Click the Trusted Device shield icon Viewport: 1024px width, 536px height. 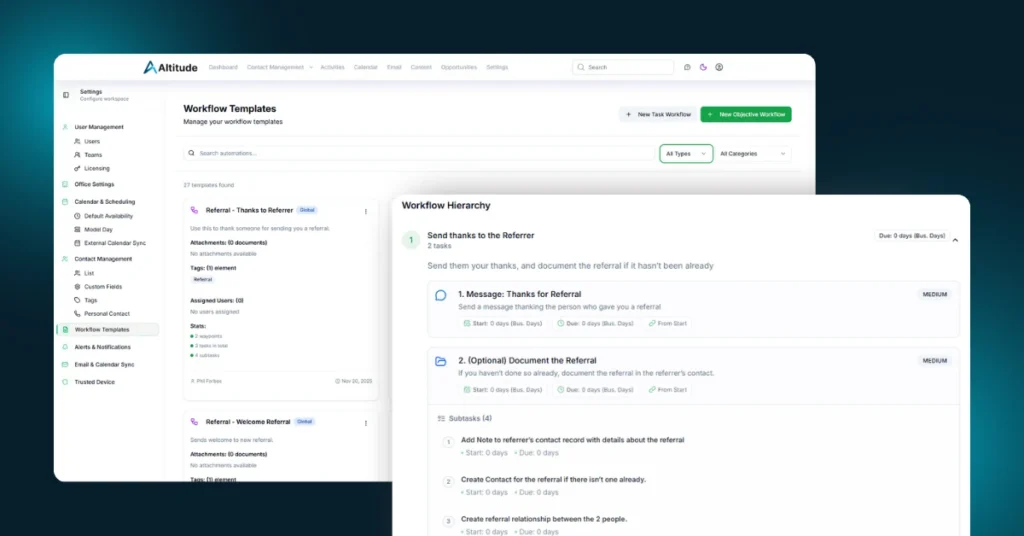tap(65, 382)
